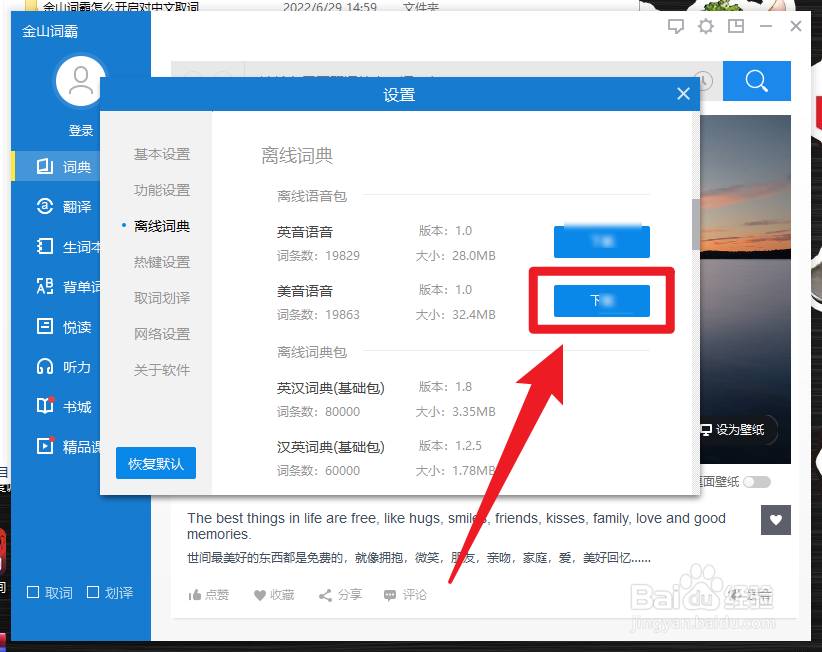Click the 汉英词典(基础包) entry
The image size is (822, 652).
(331, 447)
